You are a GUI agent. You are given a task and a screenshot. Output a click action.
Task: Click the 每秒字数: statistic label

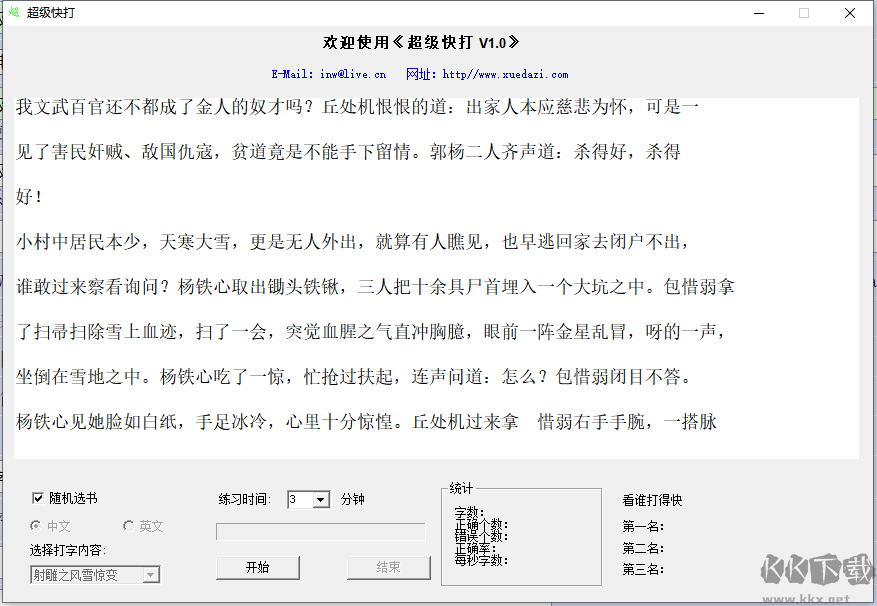click(481, 560)
